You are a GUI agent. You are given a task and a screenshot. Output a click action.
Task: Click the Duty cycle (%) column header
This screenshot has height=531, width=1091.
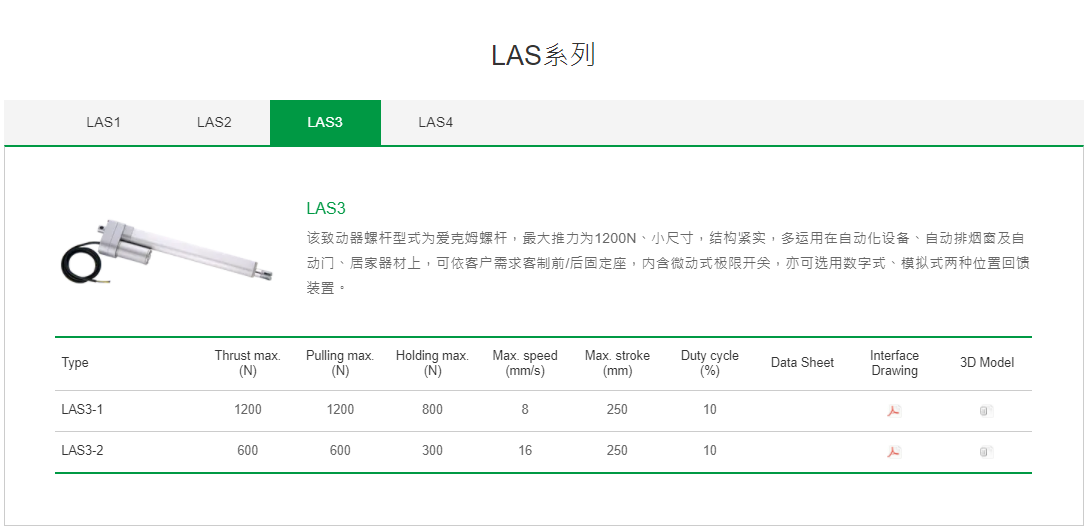point(710,363)
